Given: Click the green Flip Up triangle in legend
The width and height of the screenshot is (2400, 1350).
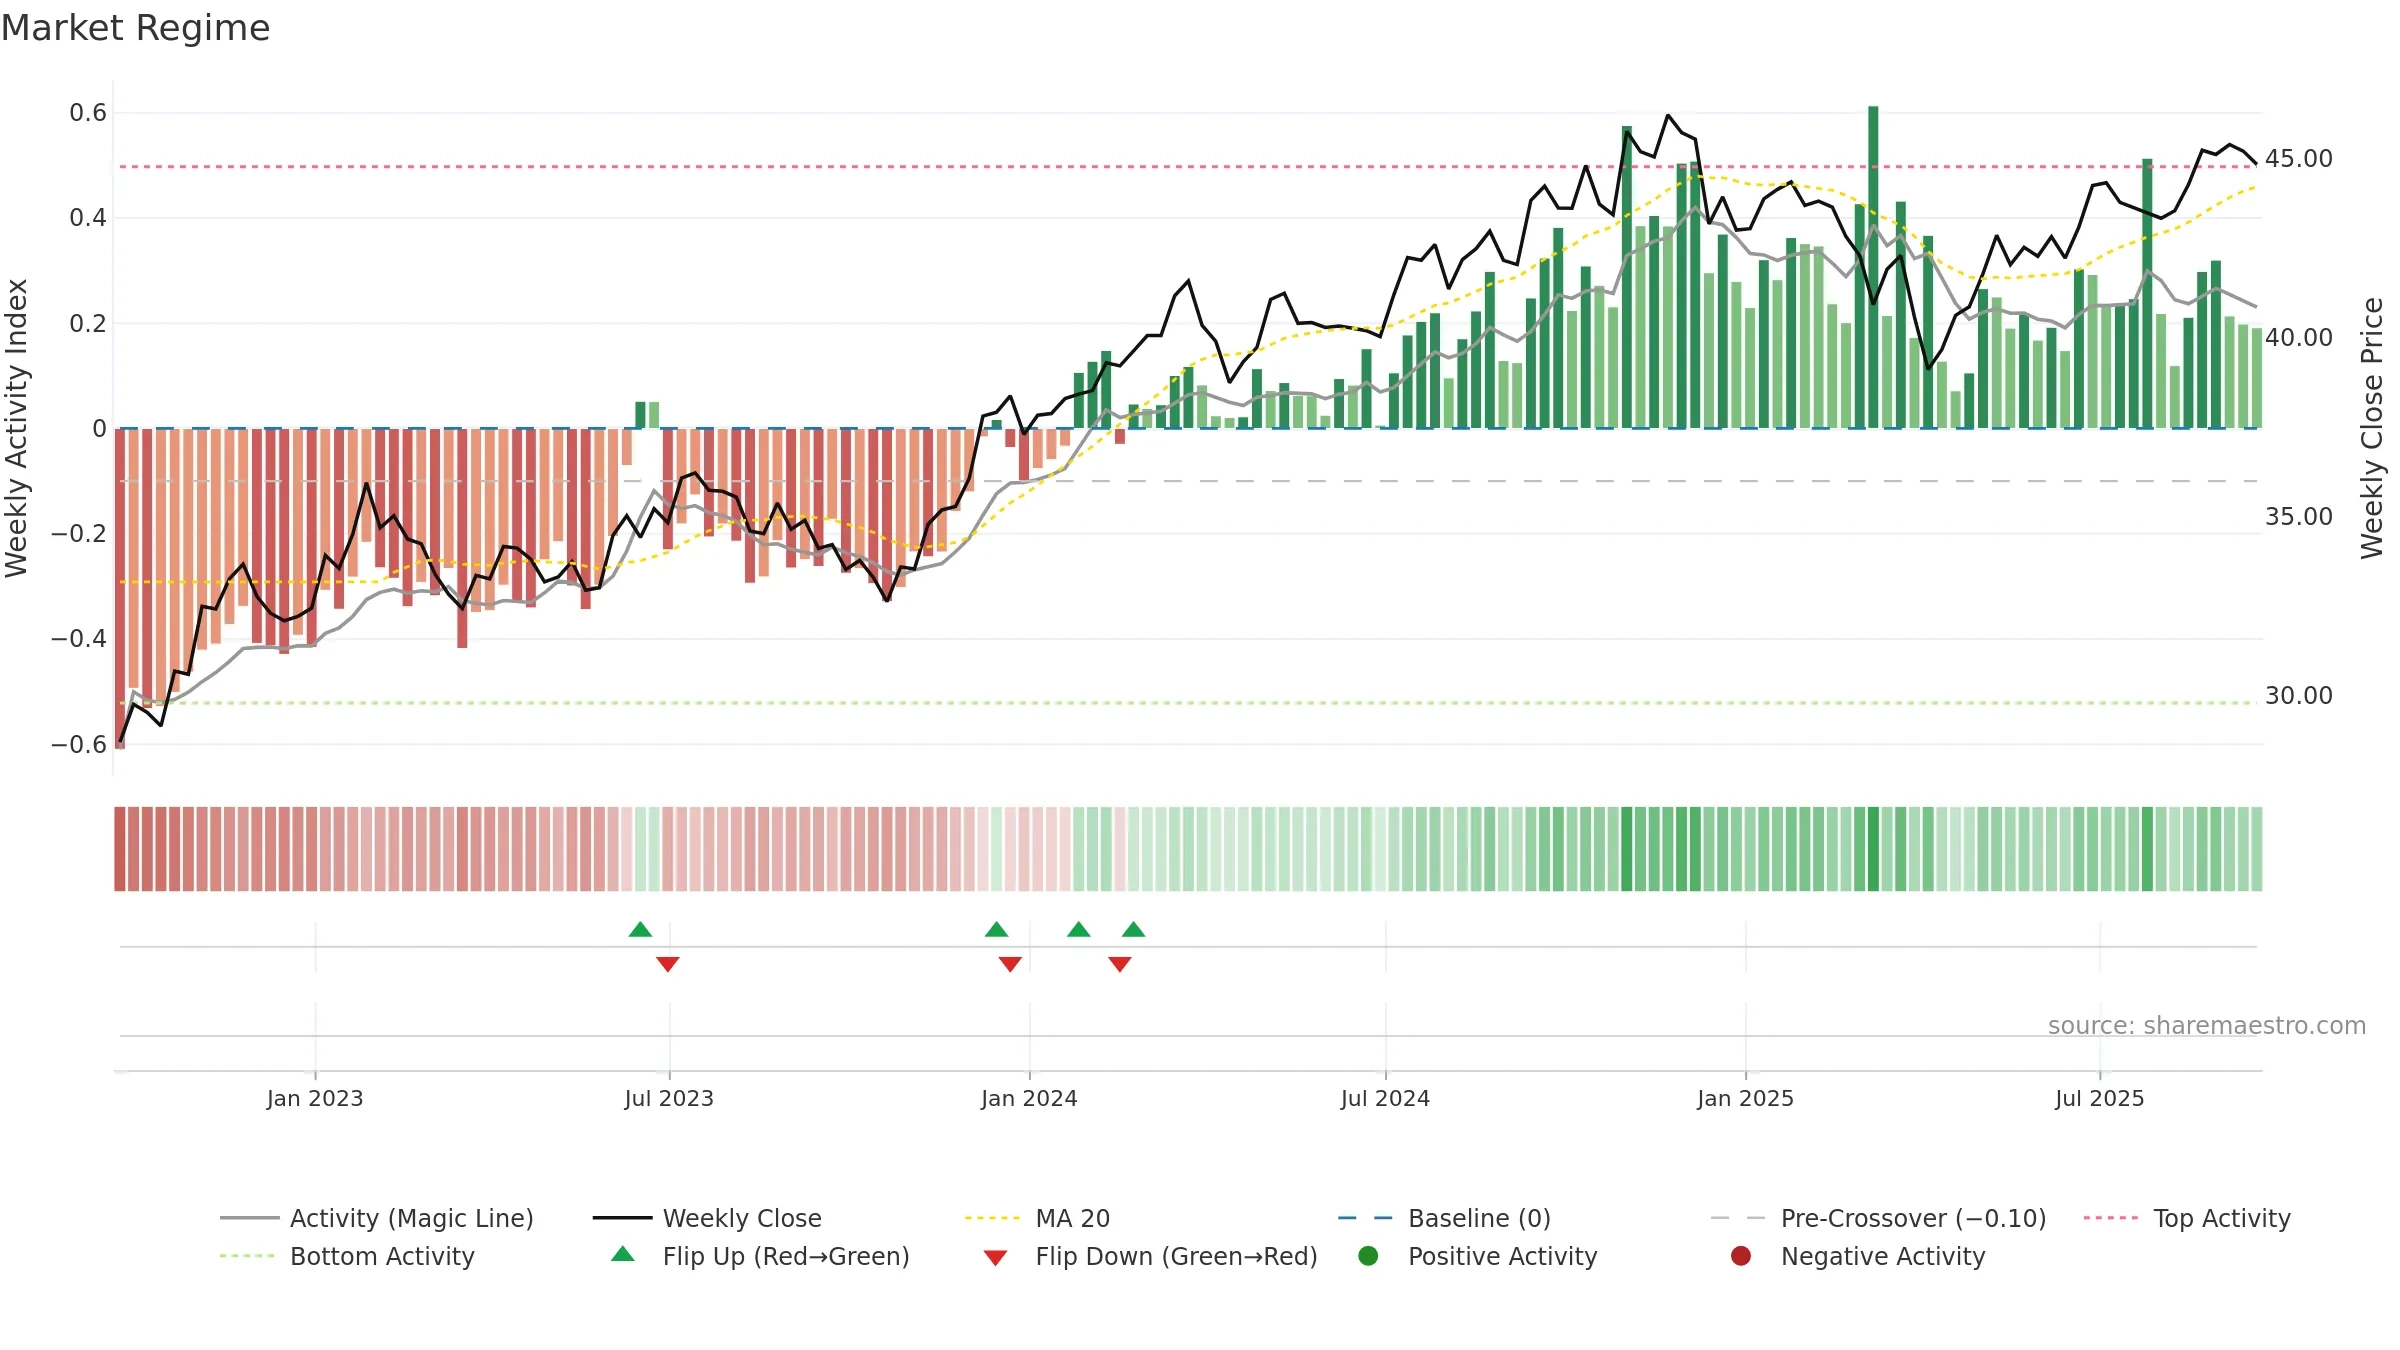Looking at the screenshot, I should [622, 1254].
